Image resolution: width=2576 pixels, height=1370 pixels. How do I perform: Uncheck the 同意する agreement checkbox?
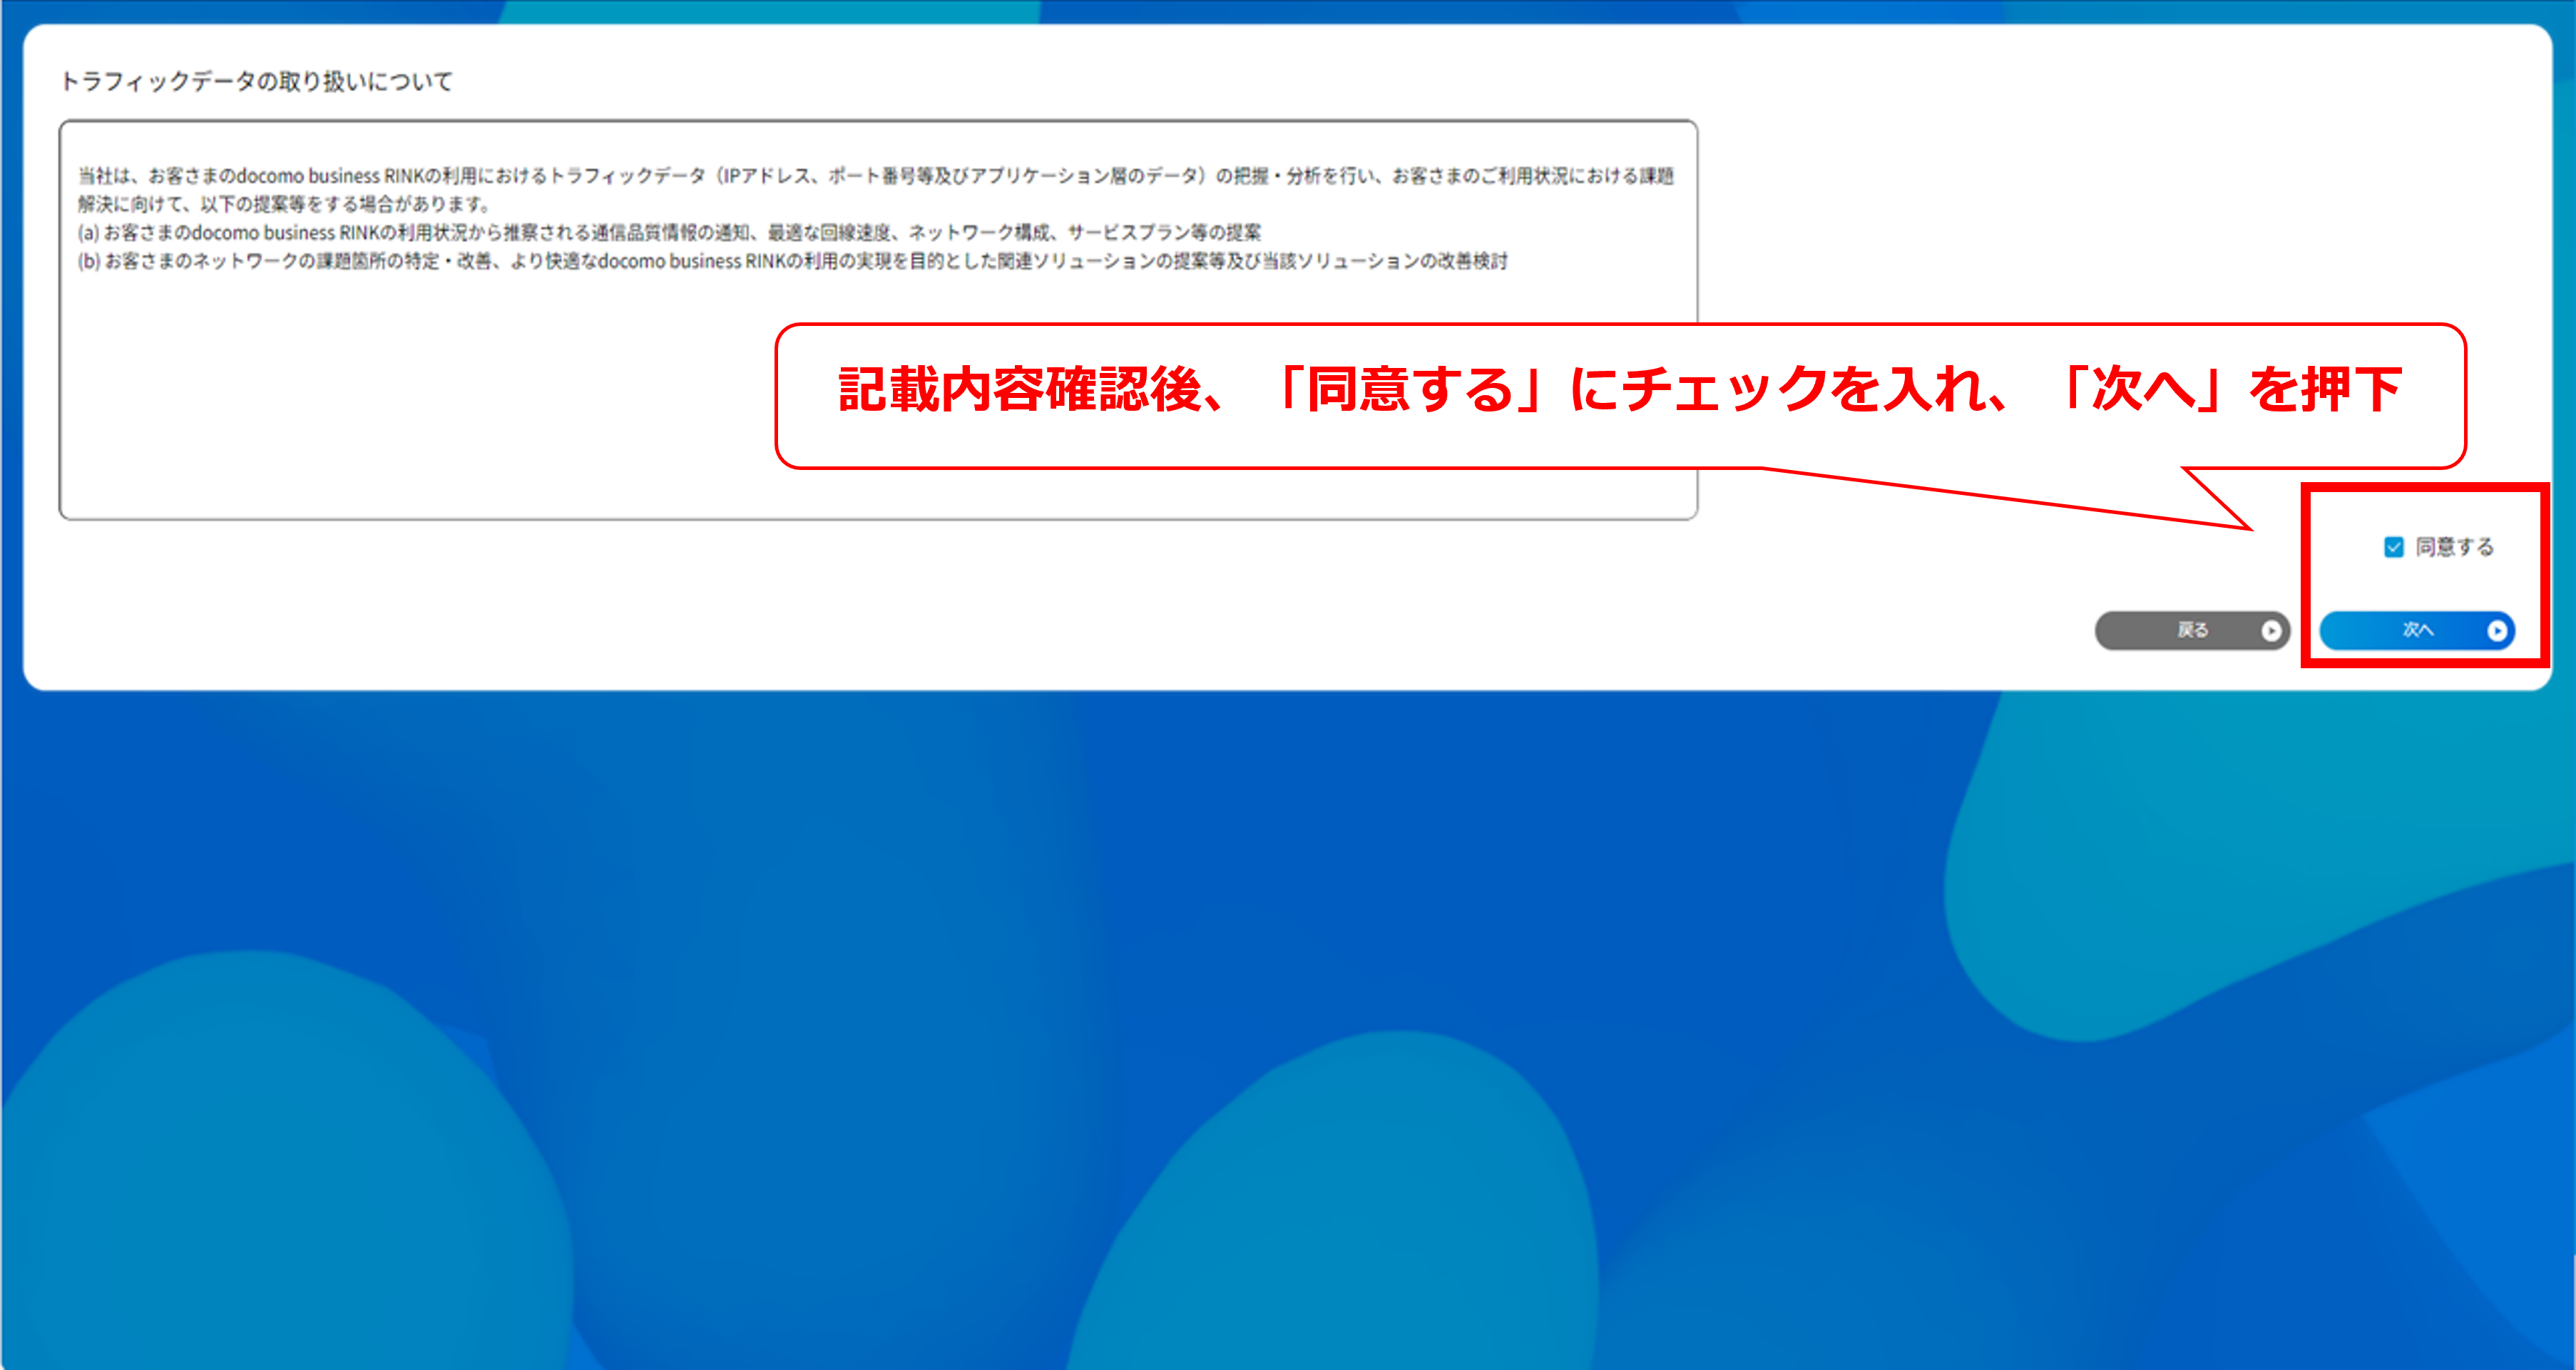tap(2393, 547)
